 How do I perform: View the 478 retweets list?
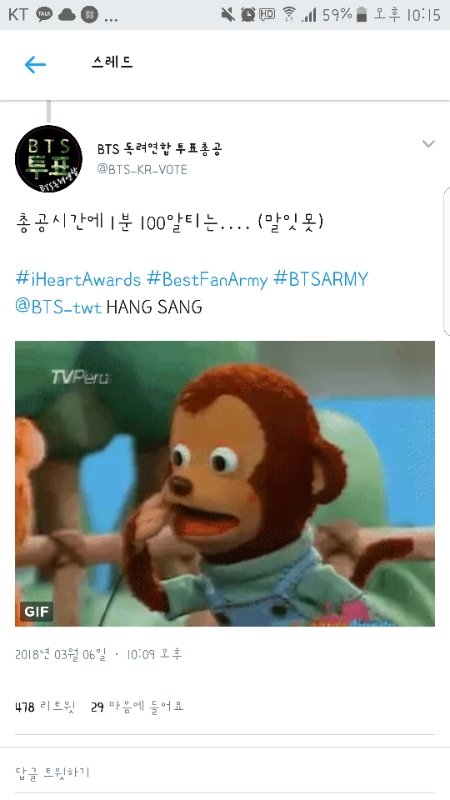[x=45, y=707]
